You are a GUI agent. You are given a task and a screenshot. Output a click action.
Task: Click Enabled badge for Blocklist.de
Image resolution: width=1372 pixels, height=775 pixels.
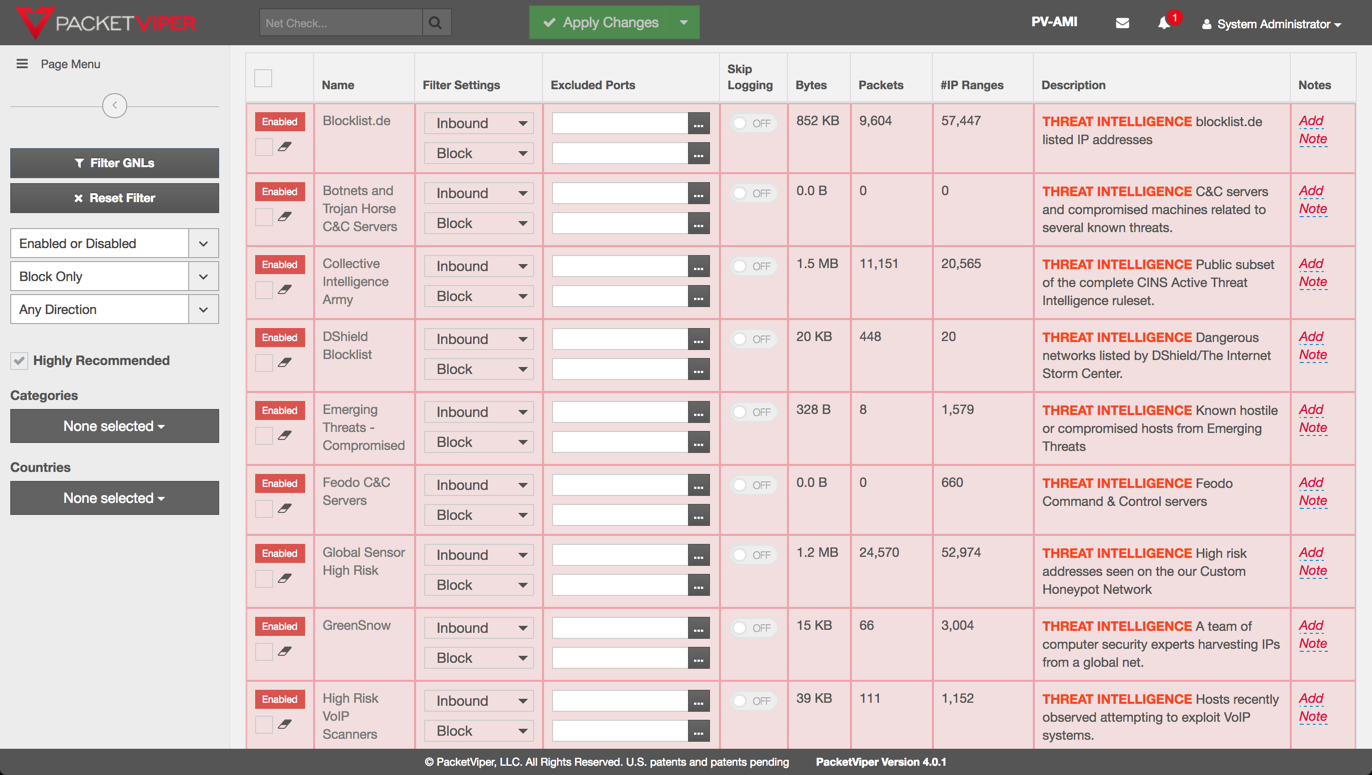pyautogui.click(x=280, y=122)
